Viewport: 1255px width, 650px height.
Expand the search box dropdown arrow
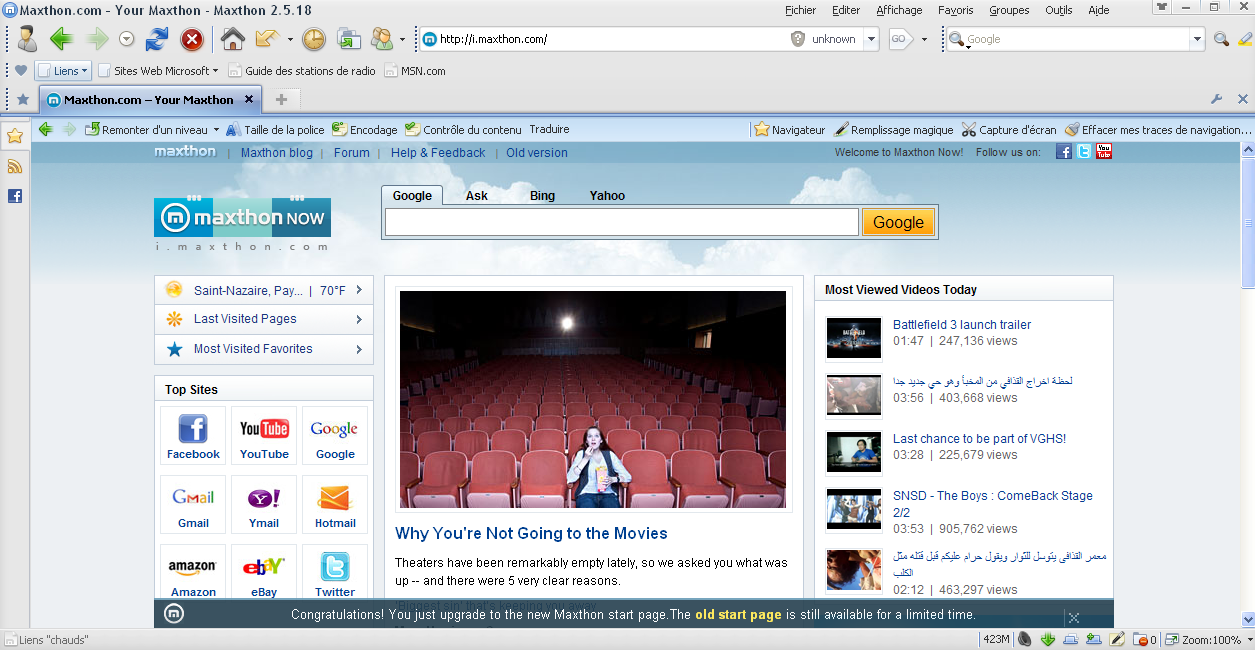coord(1197,39)
